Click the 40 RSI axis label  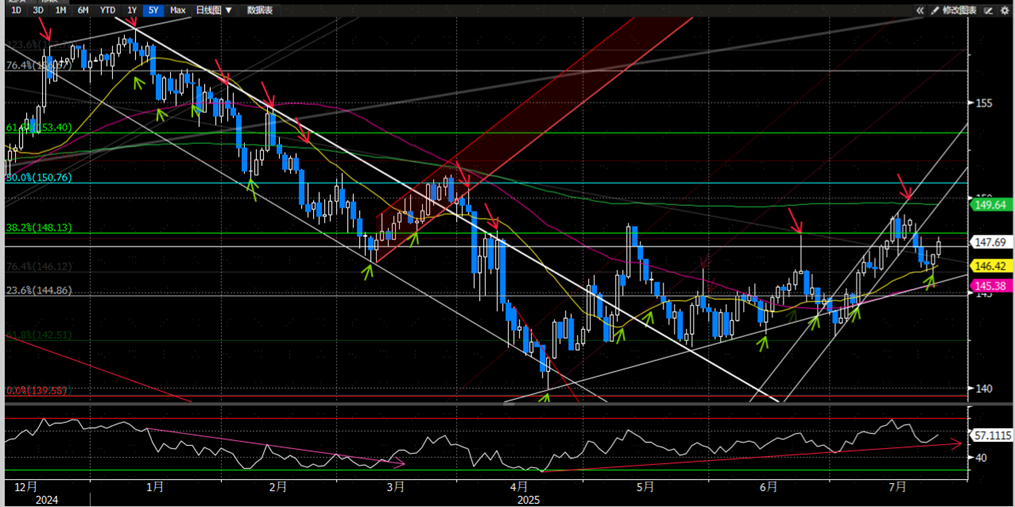[x=980, y=458]
